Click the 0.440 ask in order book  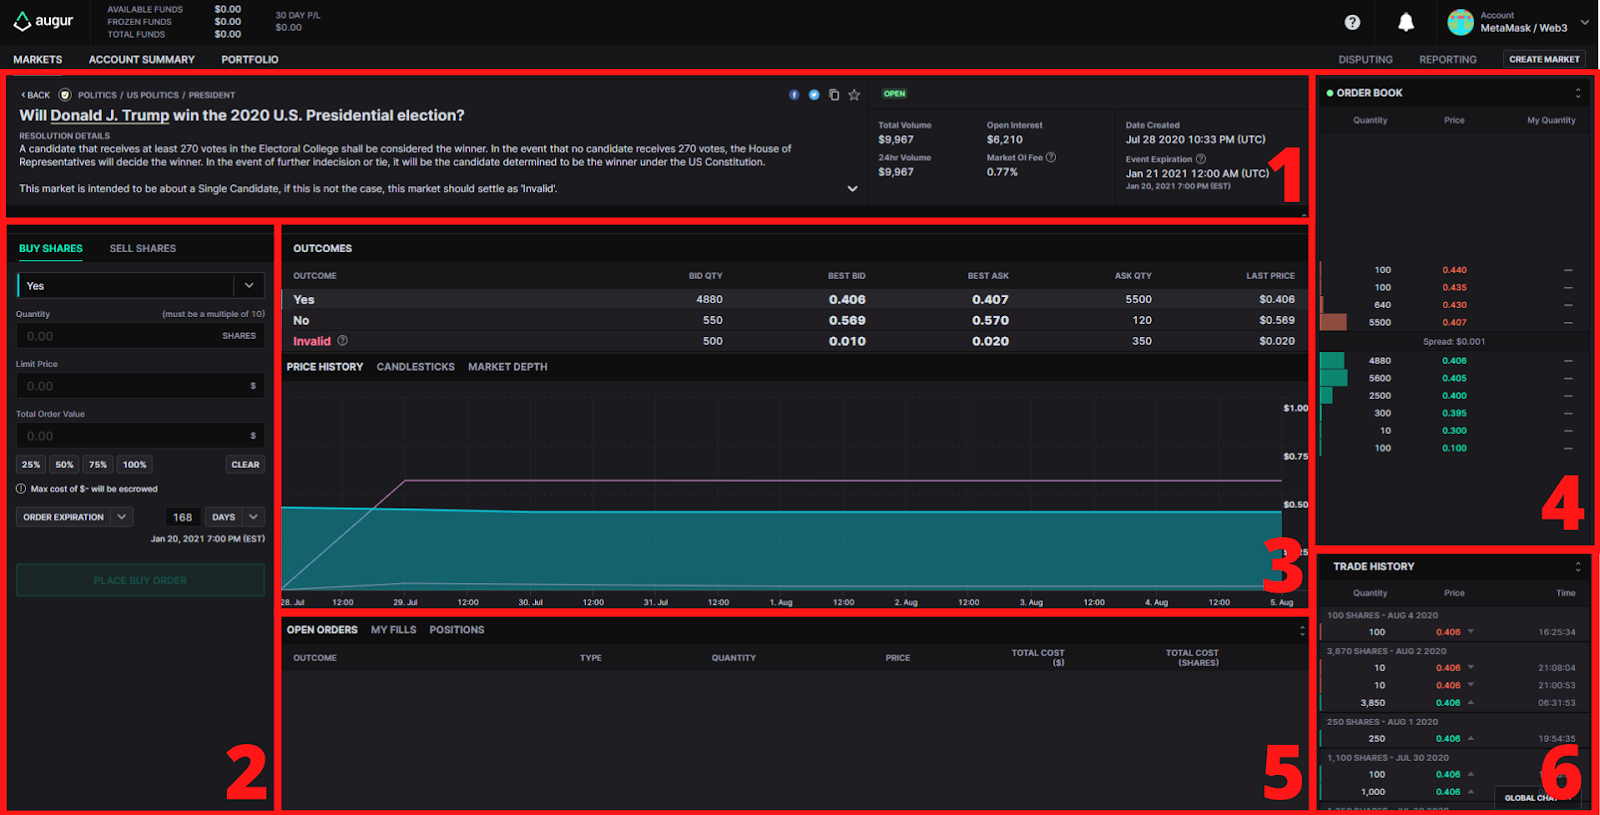pos(1454,270)
